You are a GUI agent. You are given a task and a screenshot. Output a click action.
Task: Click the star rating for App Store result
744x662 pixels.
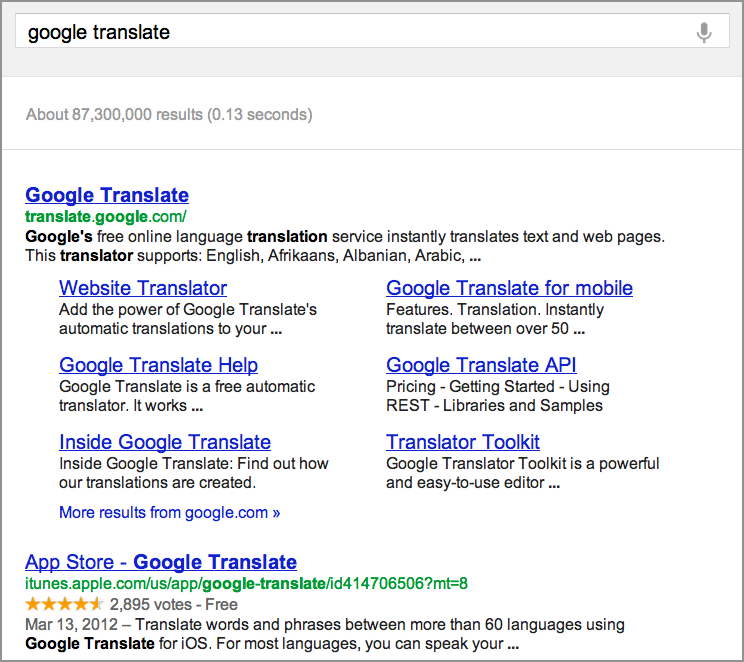(65, 604)
